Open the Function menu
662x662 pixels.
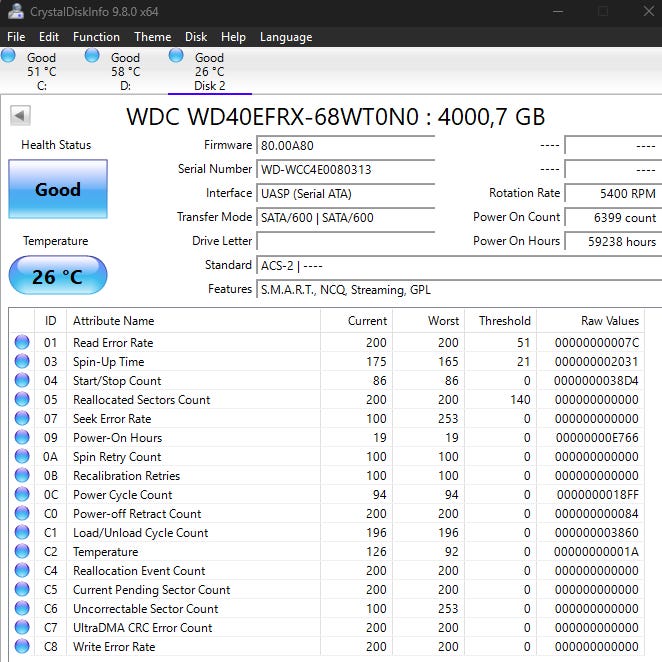(x=96, y=37)
